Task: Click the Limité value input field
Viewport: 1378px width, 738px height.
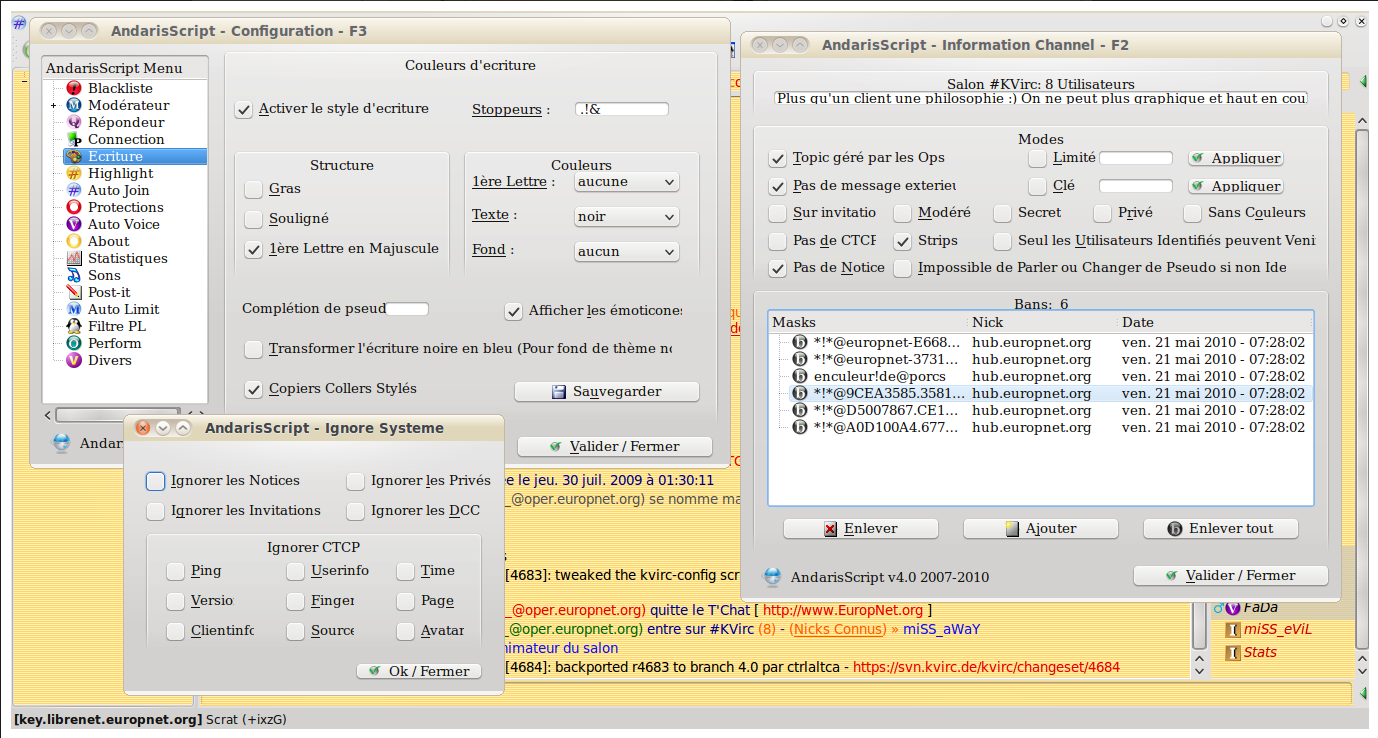Action: tap(1136, 158)
